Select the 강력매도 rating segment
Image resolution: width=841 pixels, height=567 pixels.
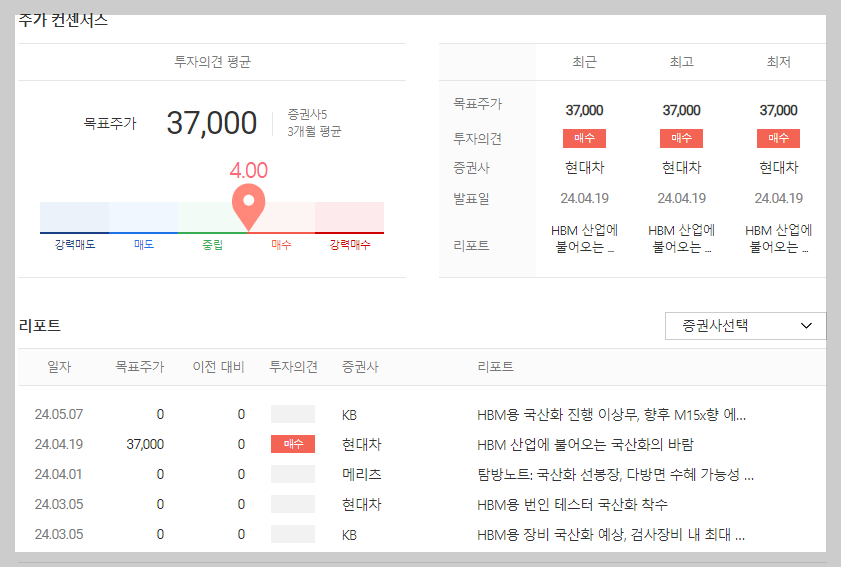coord(75,218)
